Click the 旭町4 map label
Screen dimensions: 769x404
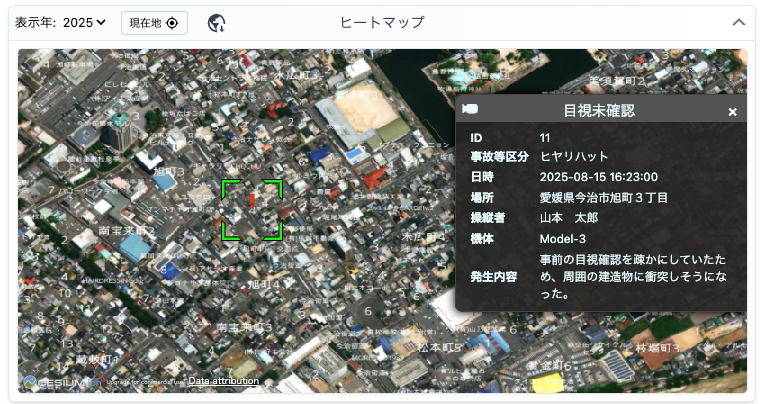pyautogui.click(x=264, y=284)
